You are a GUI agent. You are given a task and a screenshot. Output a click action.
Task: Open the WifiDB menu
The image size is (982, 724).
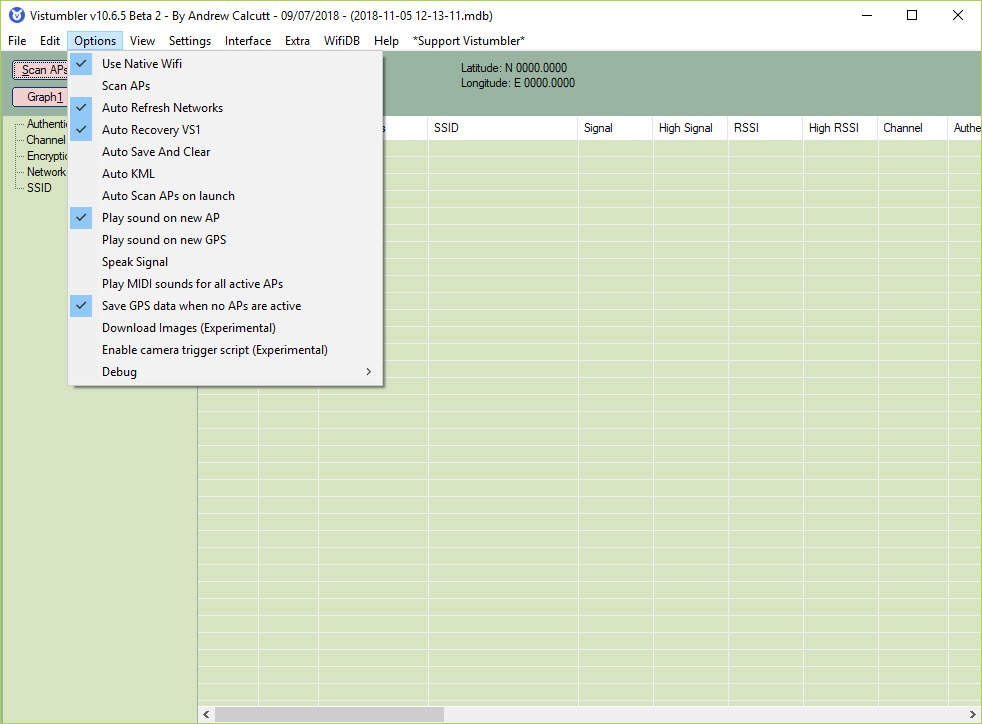[x=342, y=41]
